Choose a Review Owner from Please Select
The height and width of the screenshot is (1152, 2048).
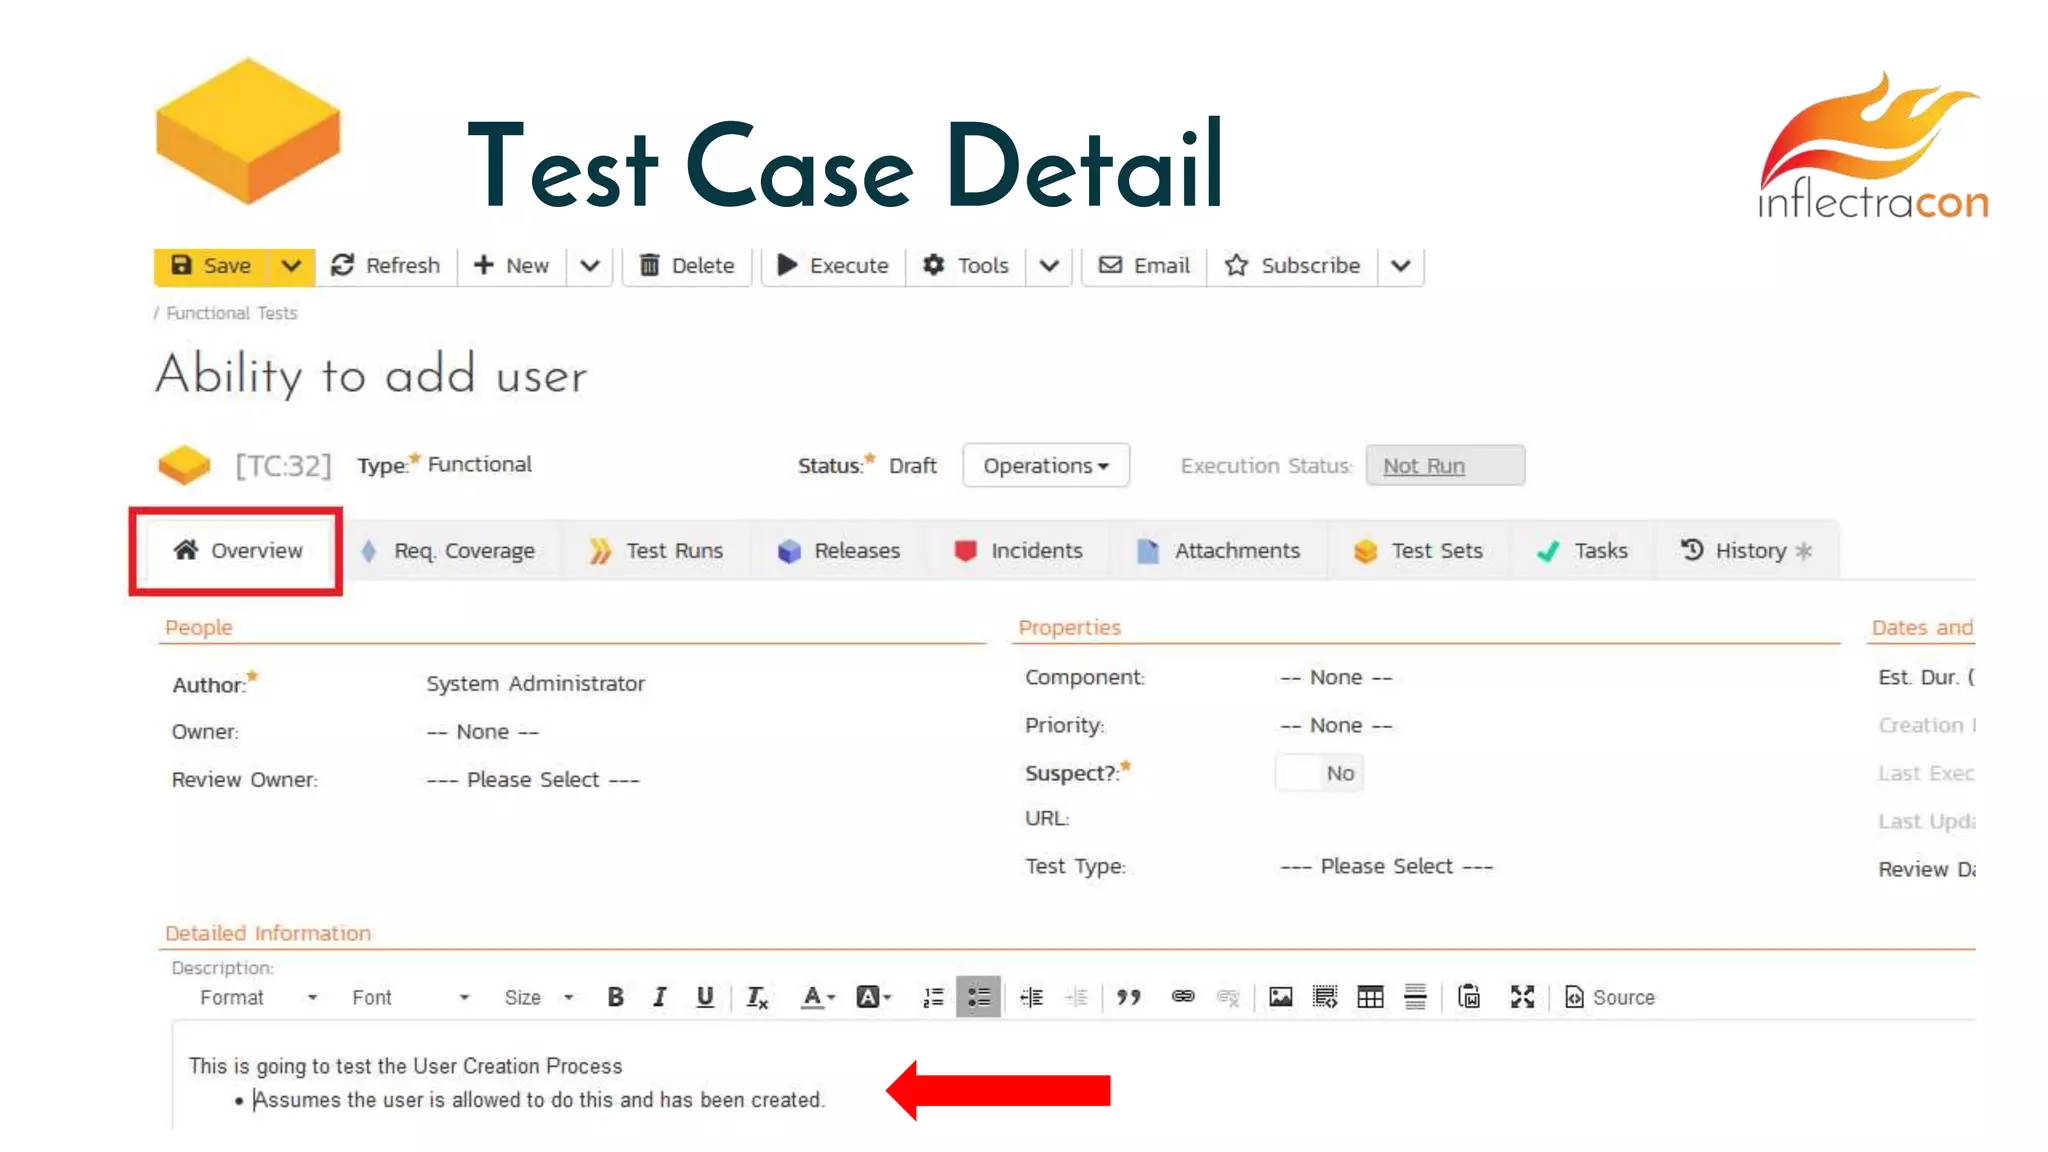(x=533, y=780)
